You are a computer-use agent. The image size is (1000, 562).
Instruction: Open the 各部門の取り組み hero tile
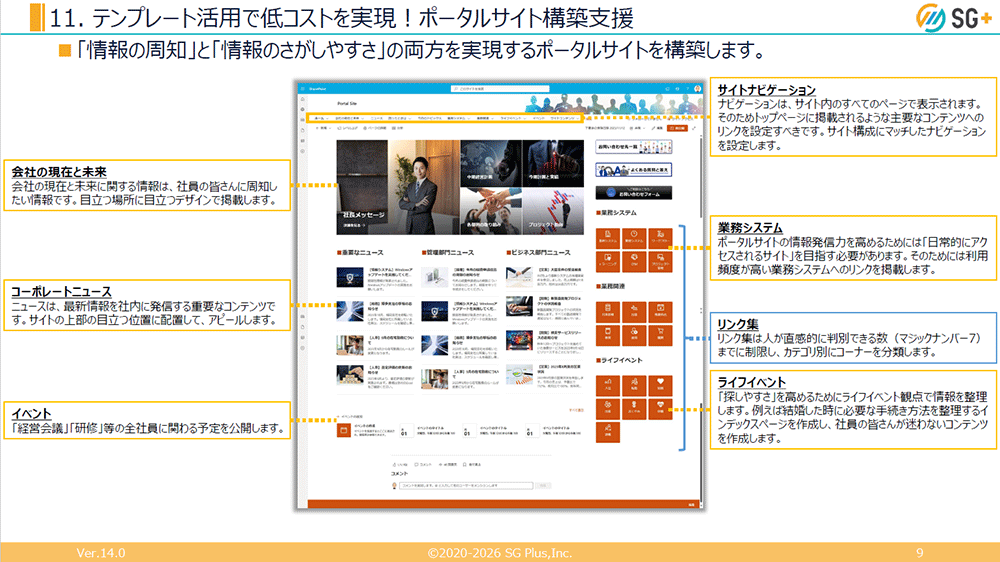pyautogui.click(x=490, y=212)
